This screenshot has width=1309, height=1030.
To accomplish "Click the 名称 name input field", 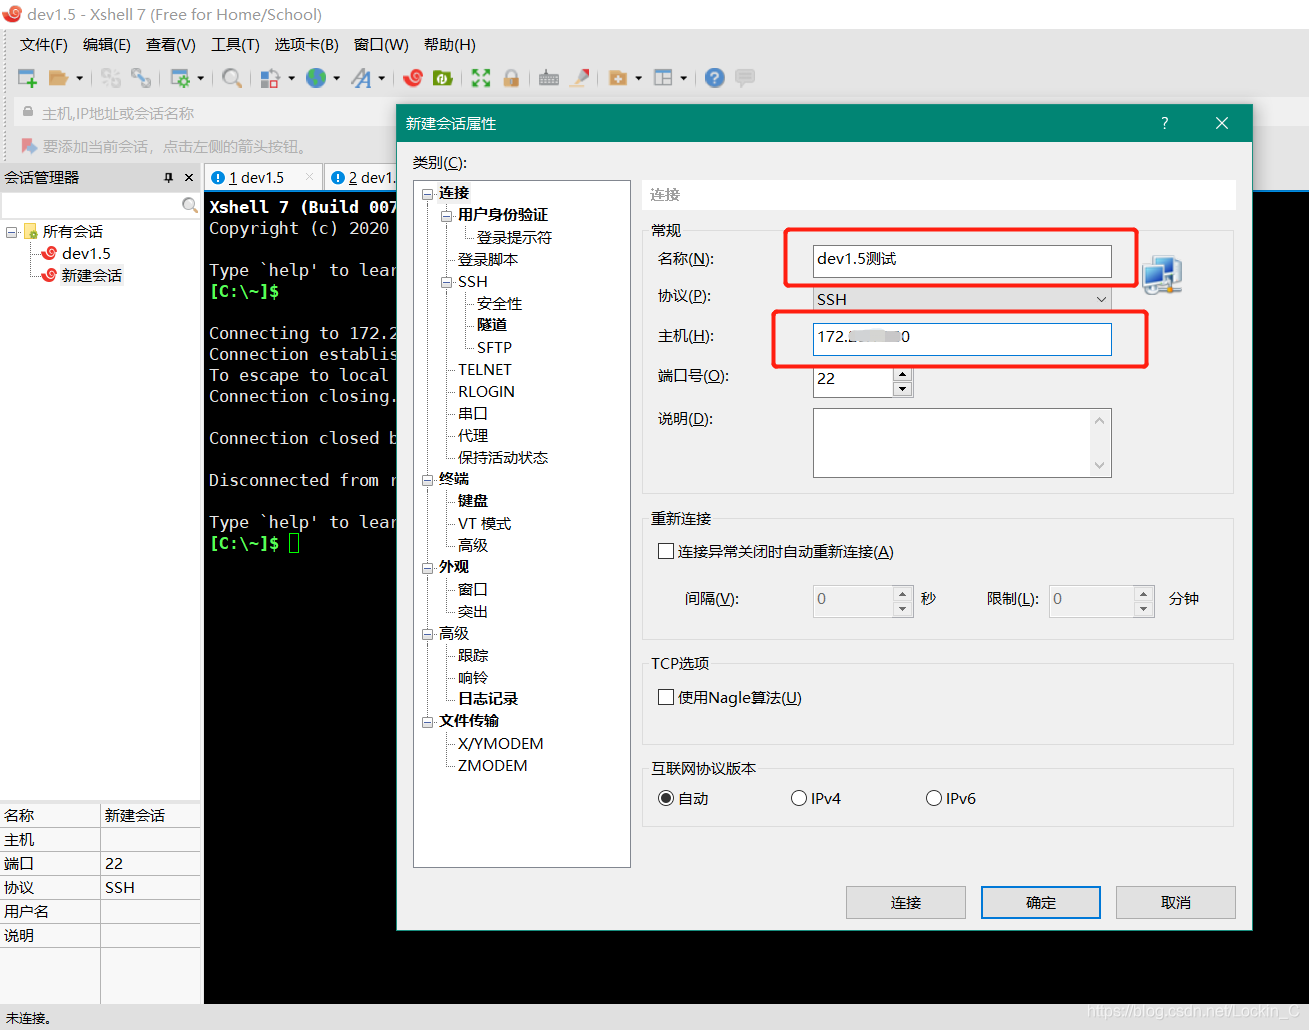I will [962, 260].
